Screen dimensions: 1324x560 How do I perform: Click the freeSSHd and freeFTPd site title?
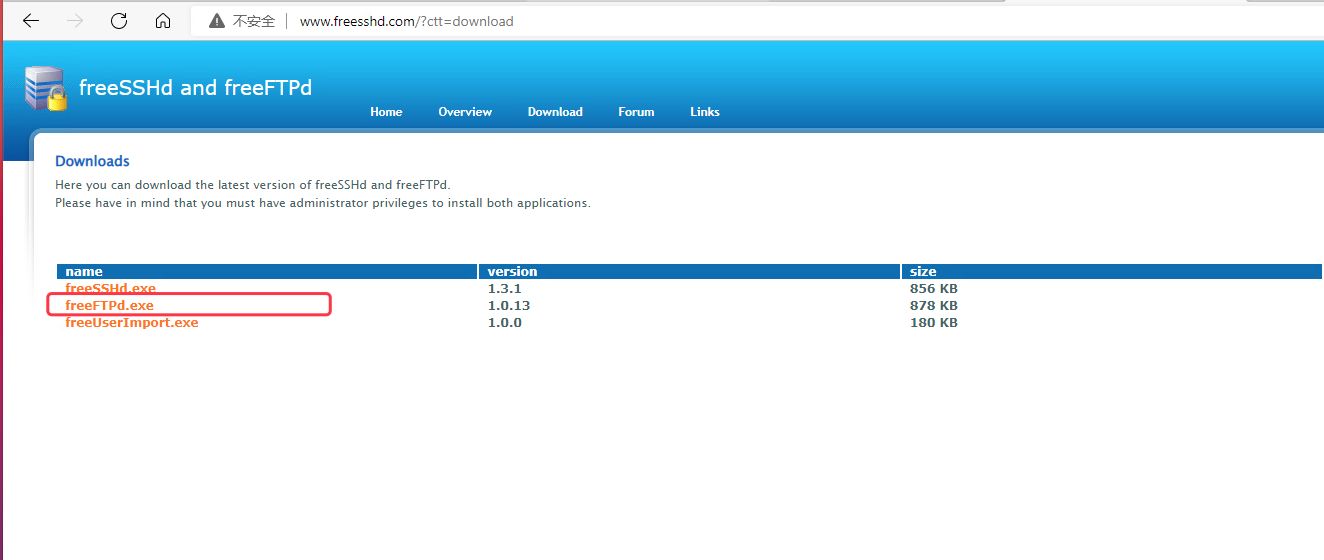[x=195, y=87]
